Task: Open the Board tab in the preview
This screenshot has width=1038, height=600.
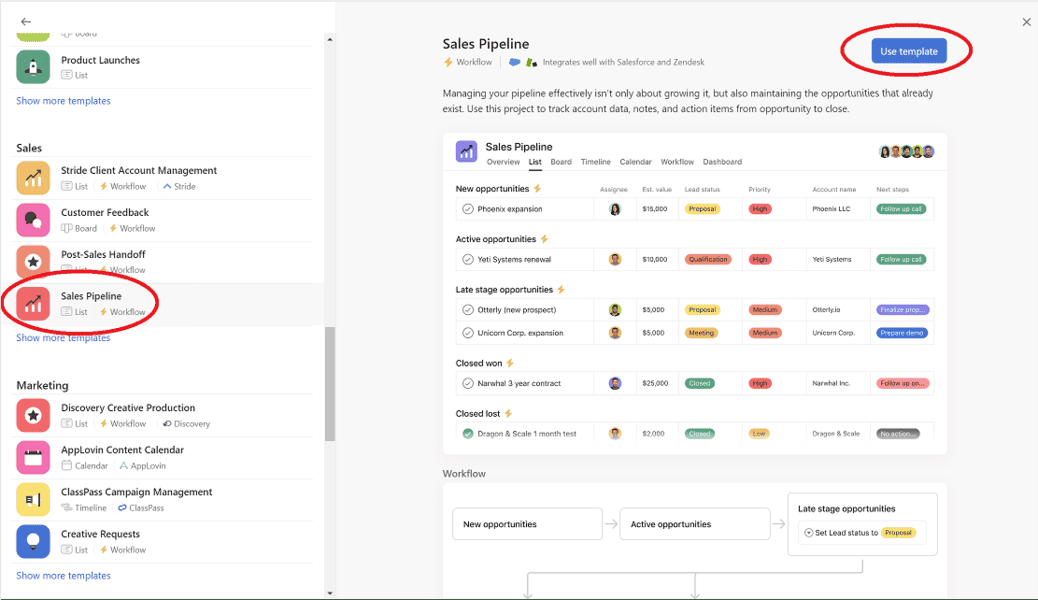Action: click(x=560, y=161)
